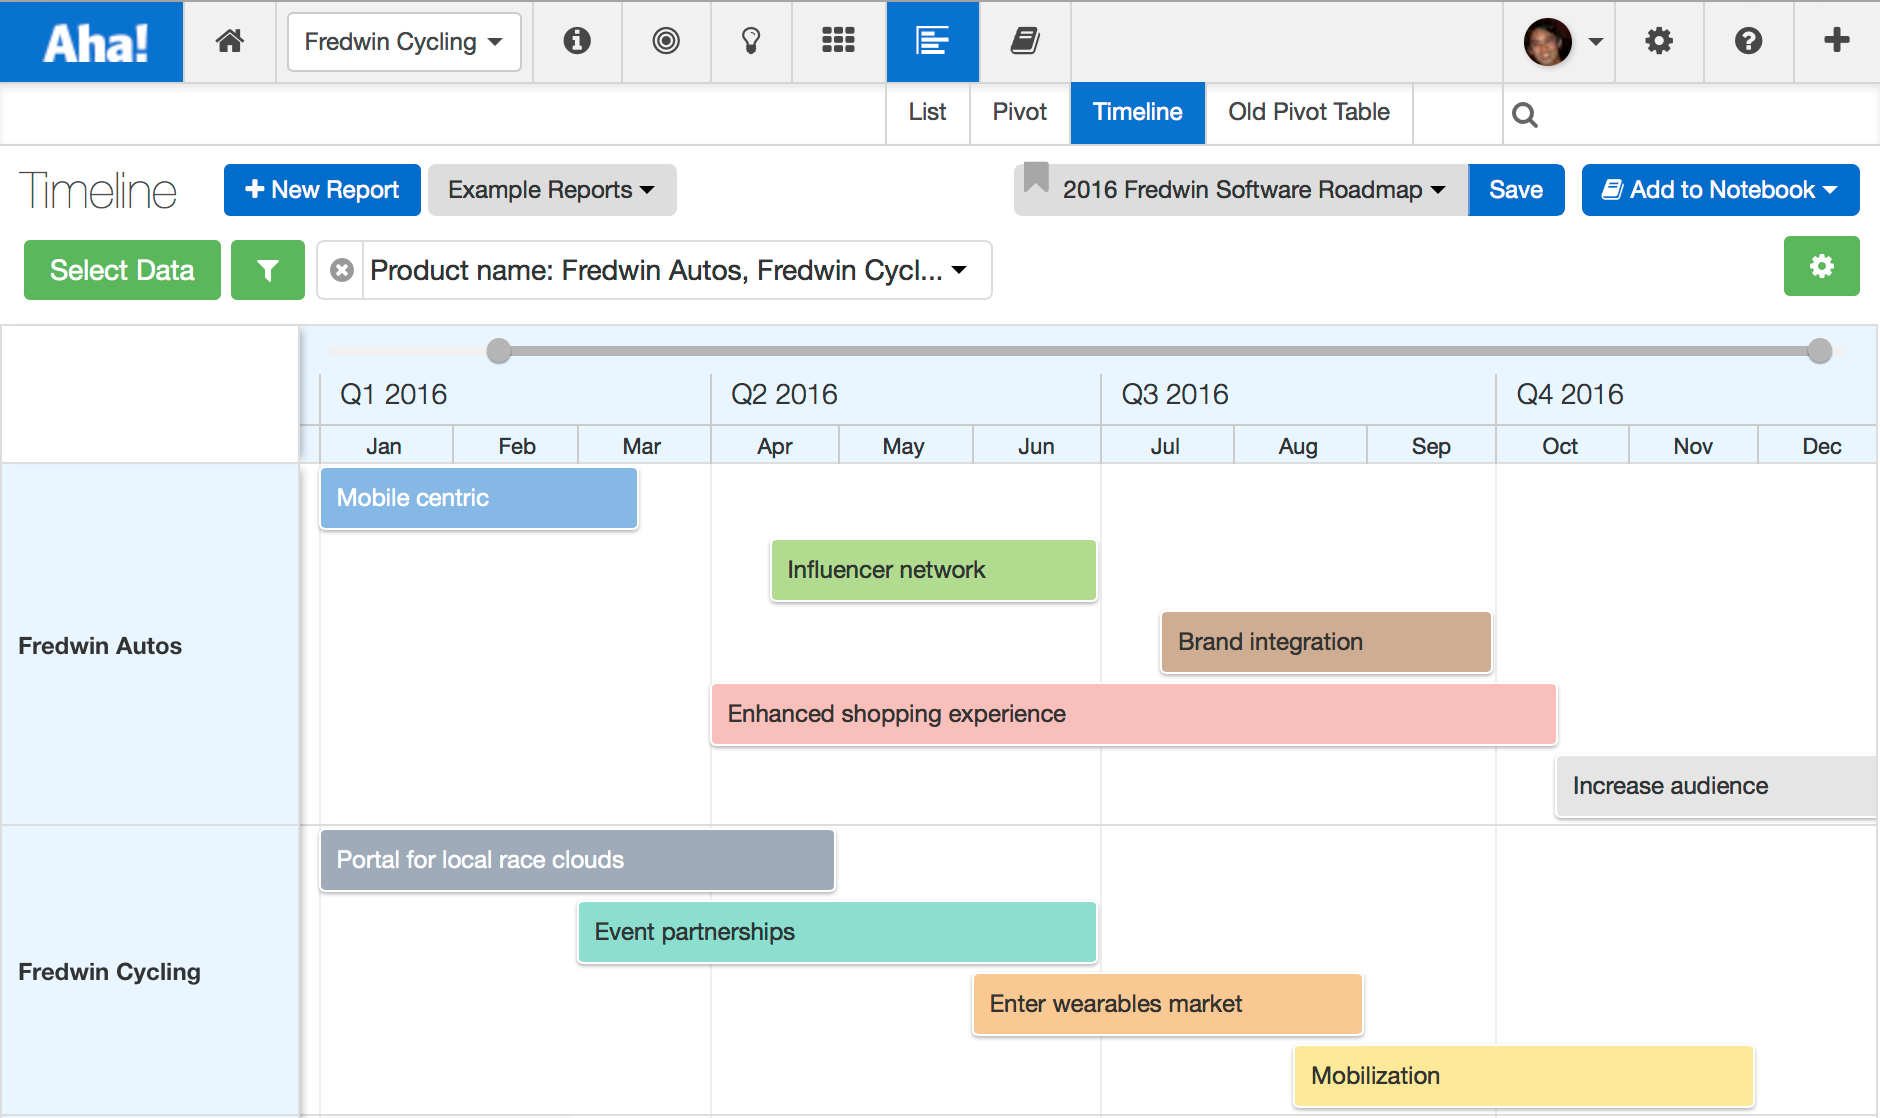This screenshot has width=1880, height=1118.
Task: Expand the user account menu arrow
Action: 1596,42
